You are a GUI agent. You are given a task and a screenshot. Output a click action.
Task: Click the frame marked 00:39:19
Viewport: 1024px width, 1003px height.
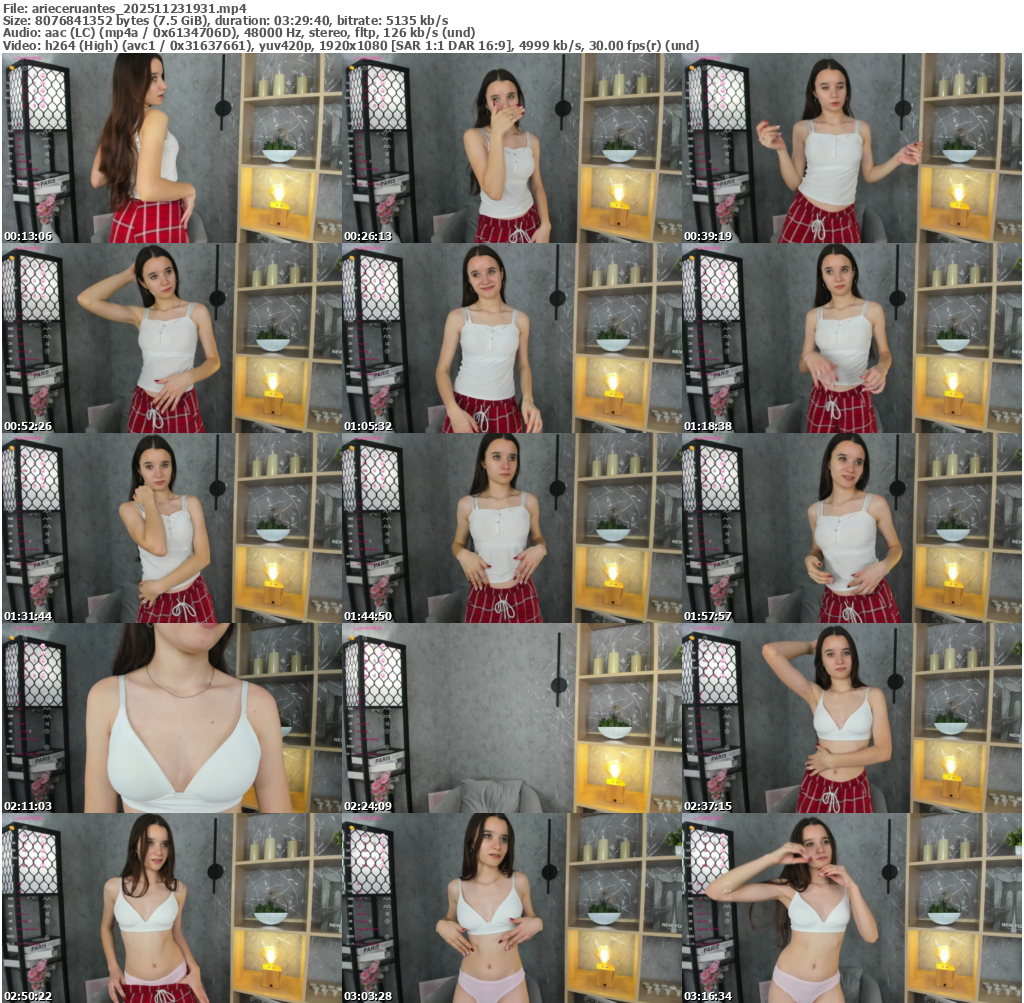tap(851, 149)
